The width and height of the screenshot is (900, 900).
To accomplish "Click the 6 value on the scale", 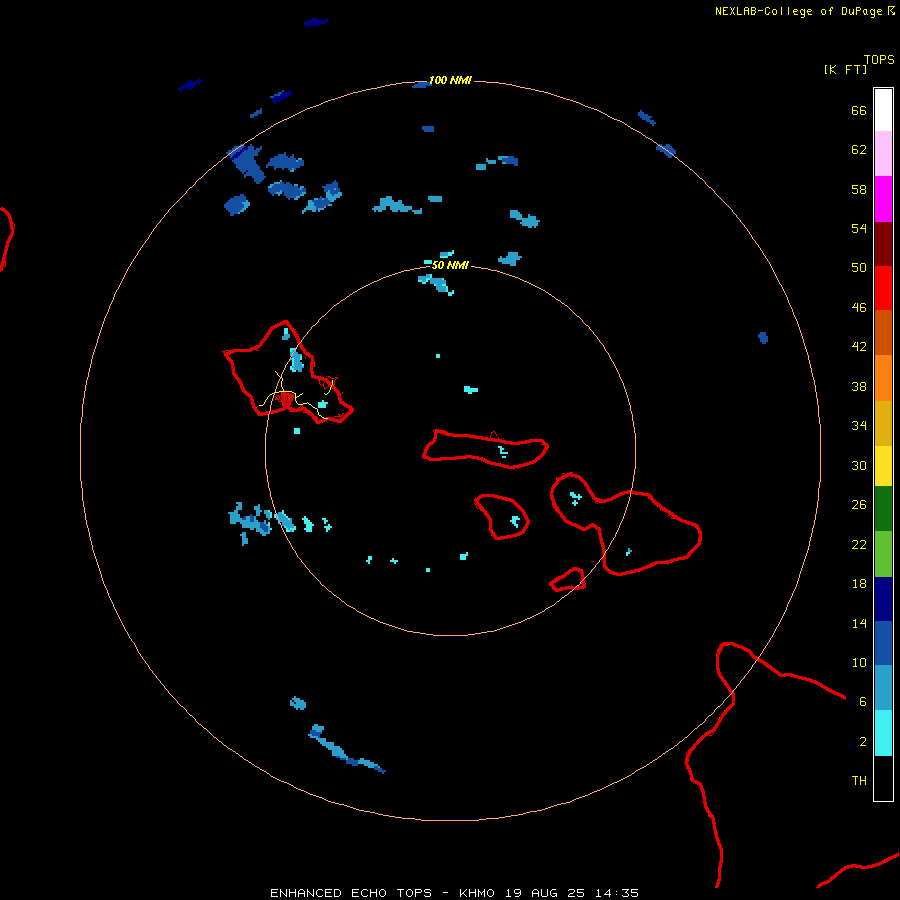I will point(863,702).
